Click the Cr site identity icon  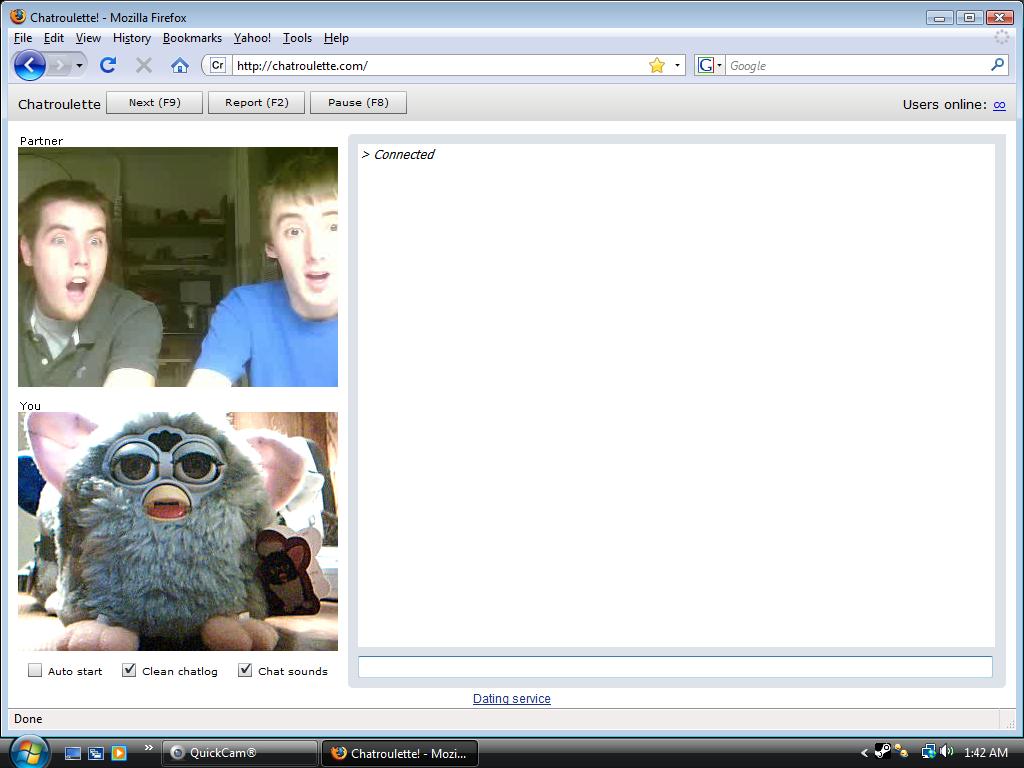(217, 65)
